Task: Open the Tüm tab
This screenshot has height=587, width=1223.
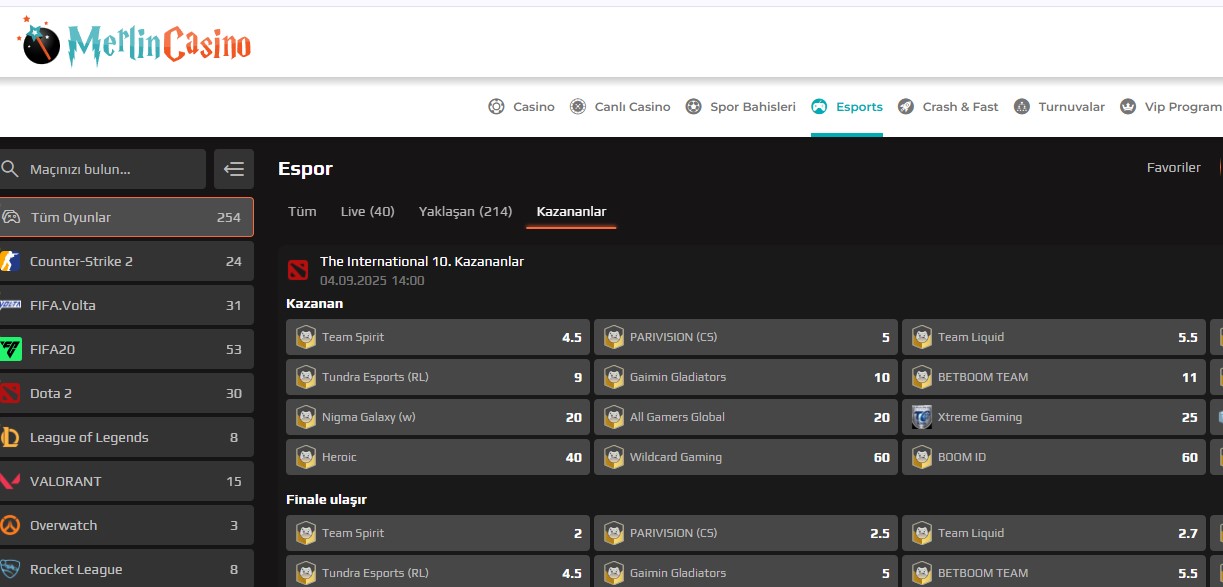Action: click(302, 211)
